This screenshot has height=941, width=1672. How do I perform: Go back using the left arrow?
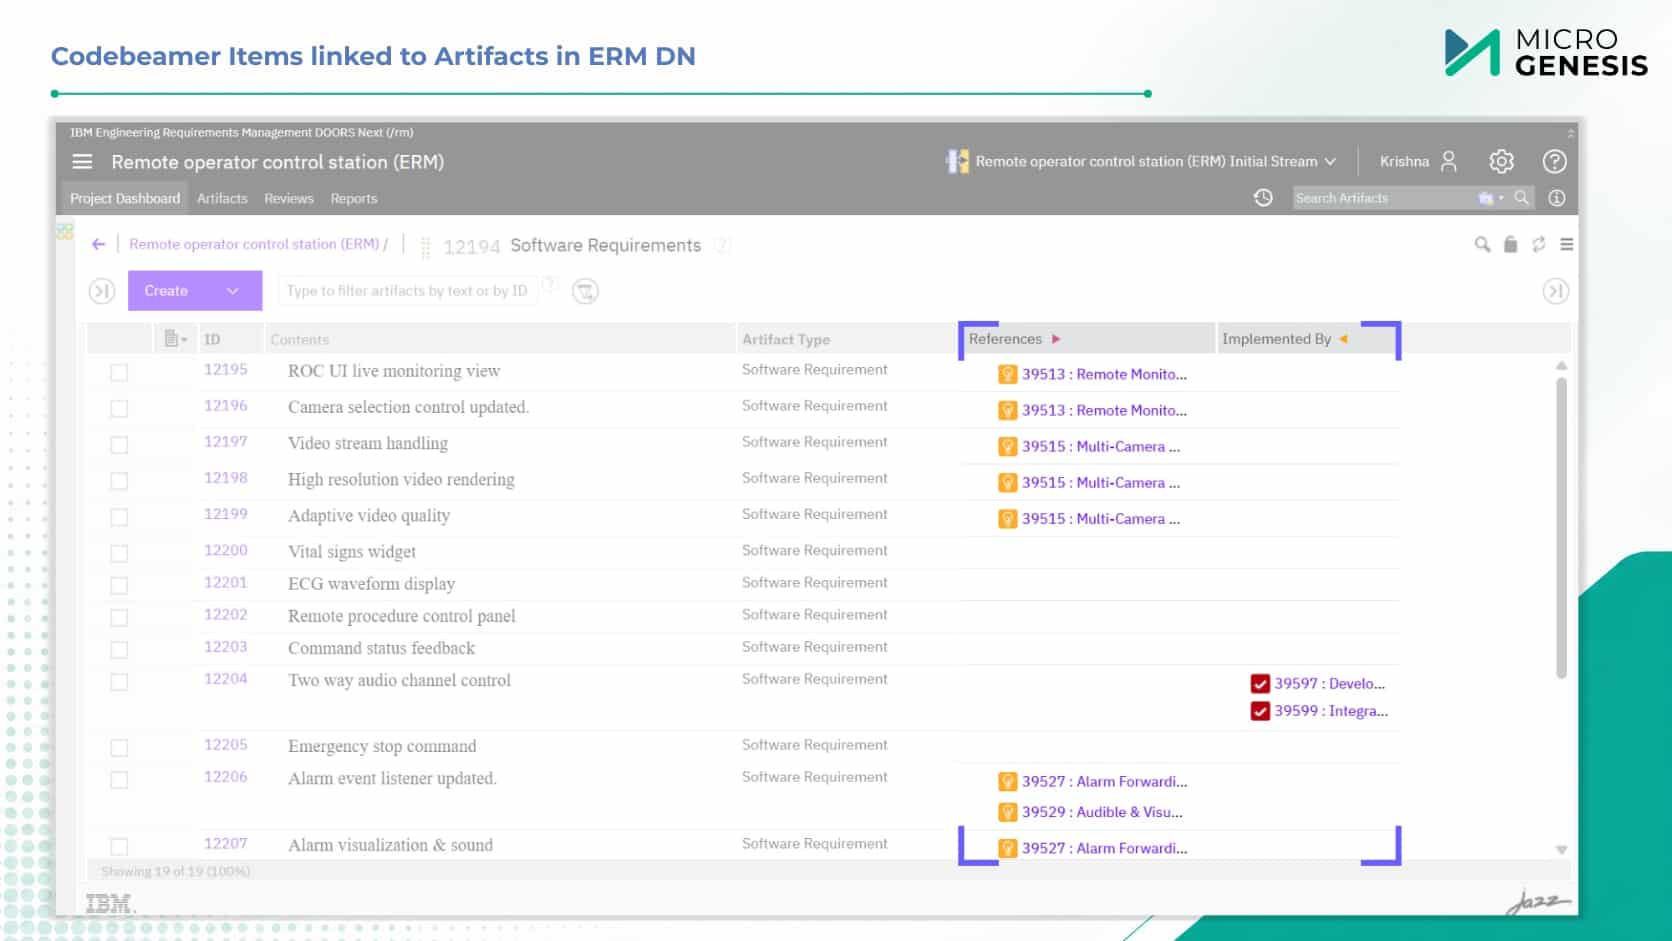(98, 244)
